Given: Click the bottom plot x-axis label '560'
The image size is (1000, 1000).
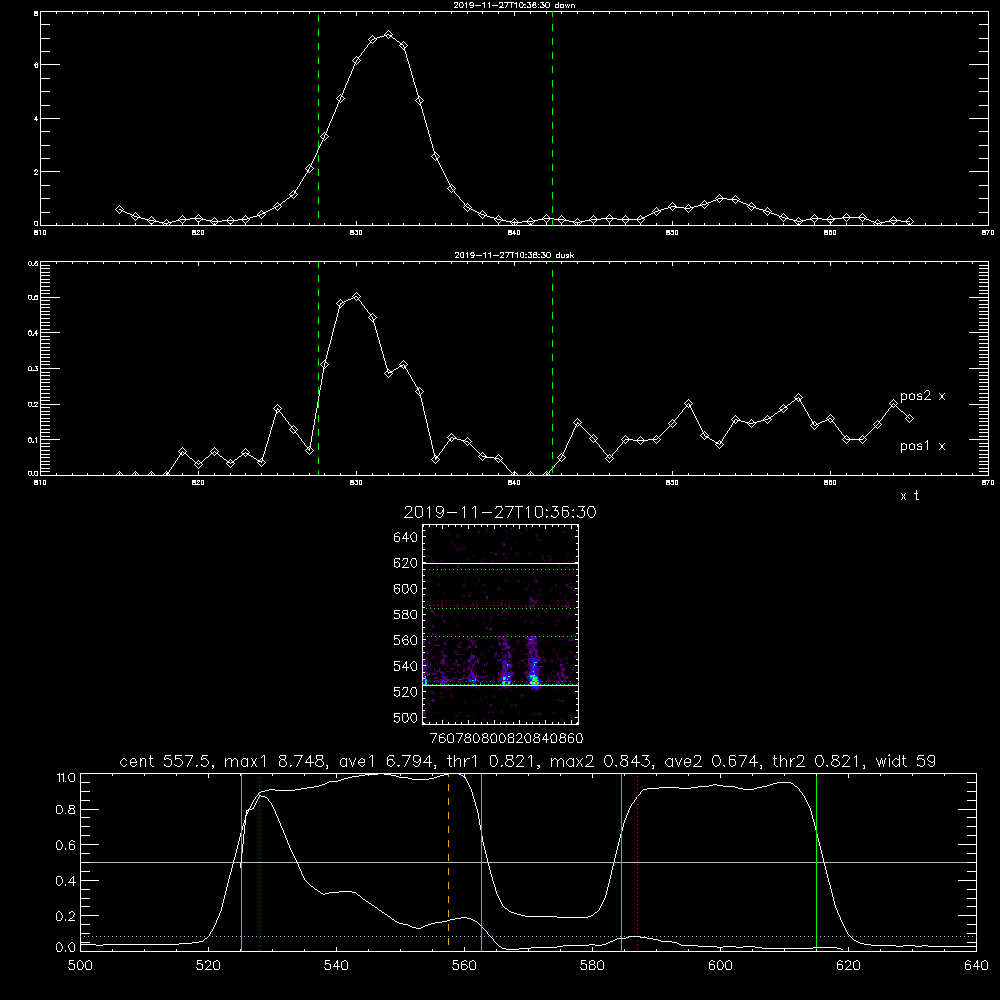Looking at the screenshot, I should click(x=464, y=966).
